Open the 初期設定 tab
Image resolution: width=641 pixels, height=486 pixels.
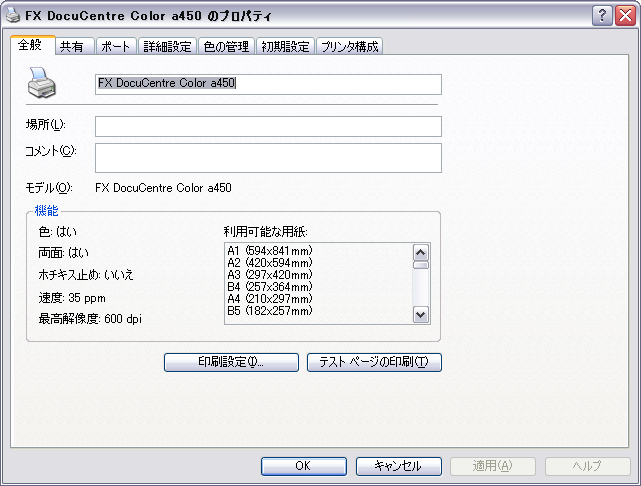click(286, 47)
